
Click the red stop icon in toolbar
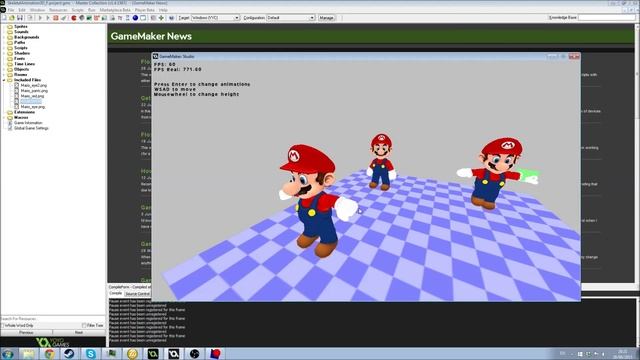(x=56, y=18)
